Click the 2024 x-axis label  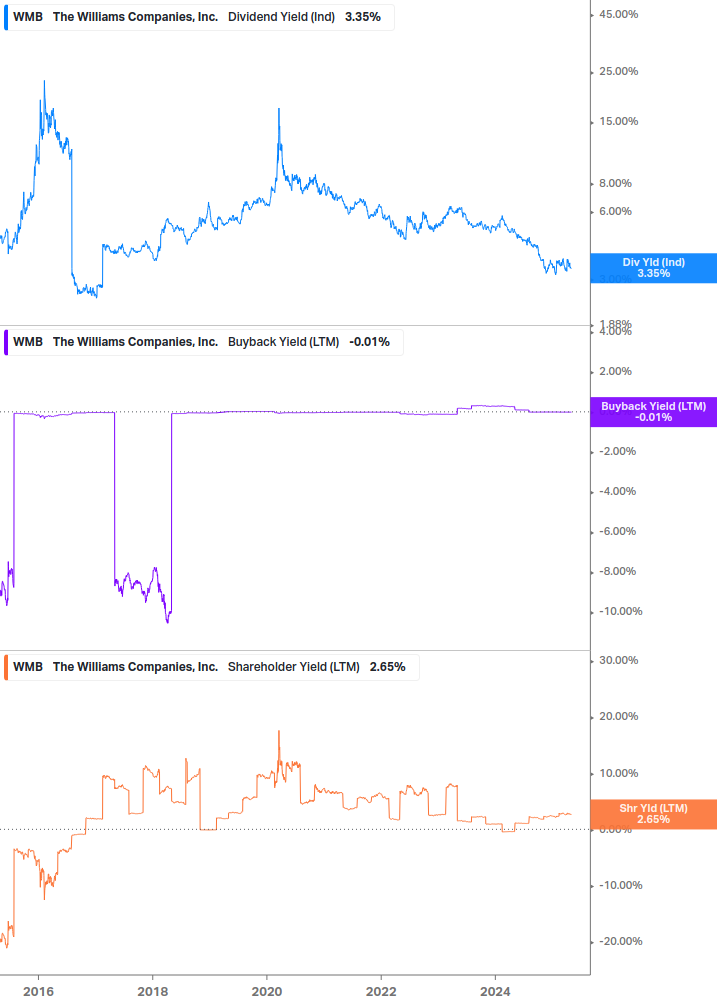495,992
